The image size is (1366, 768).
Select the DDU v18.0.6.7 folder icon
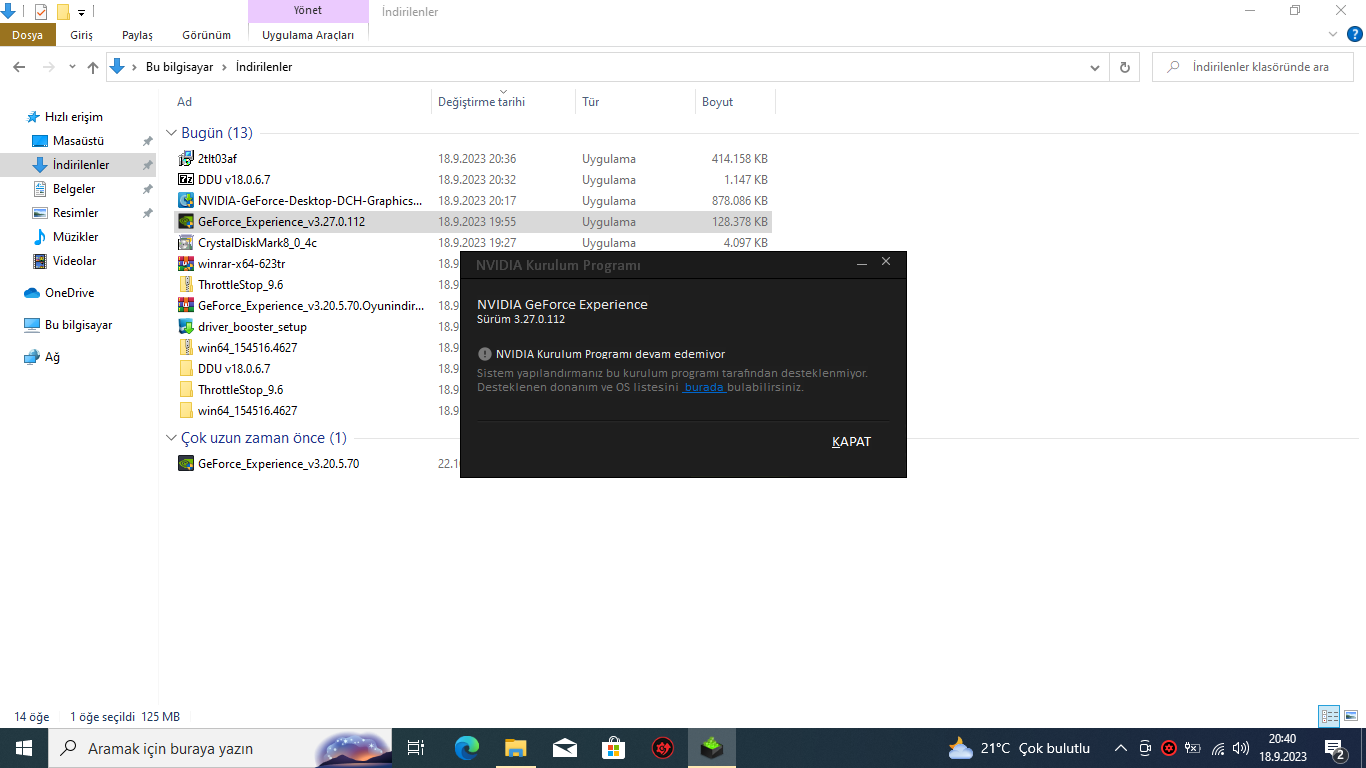pos(185,369)
